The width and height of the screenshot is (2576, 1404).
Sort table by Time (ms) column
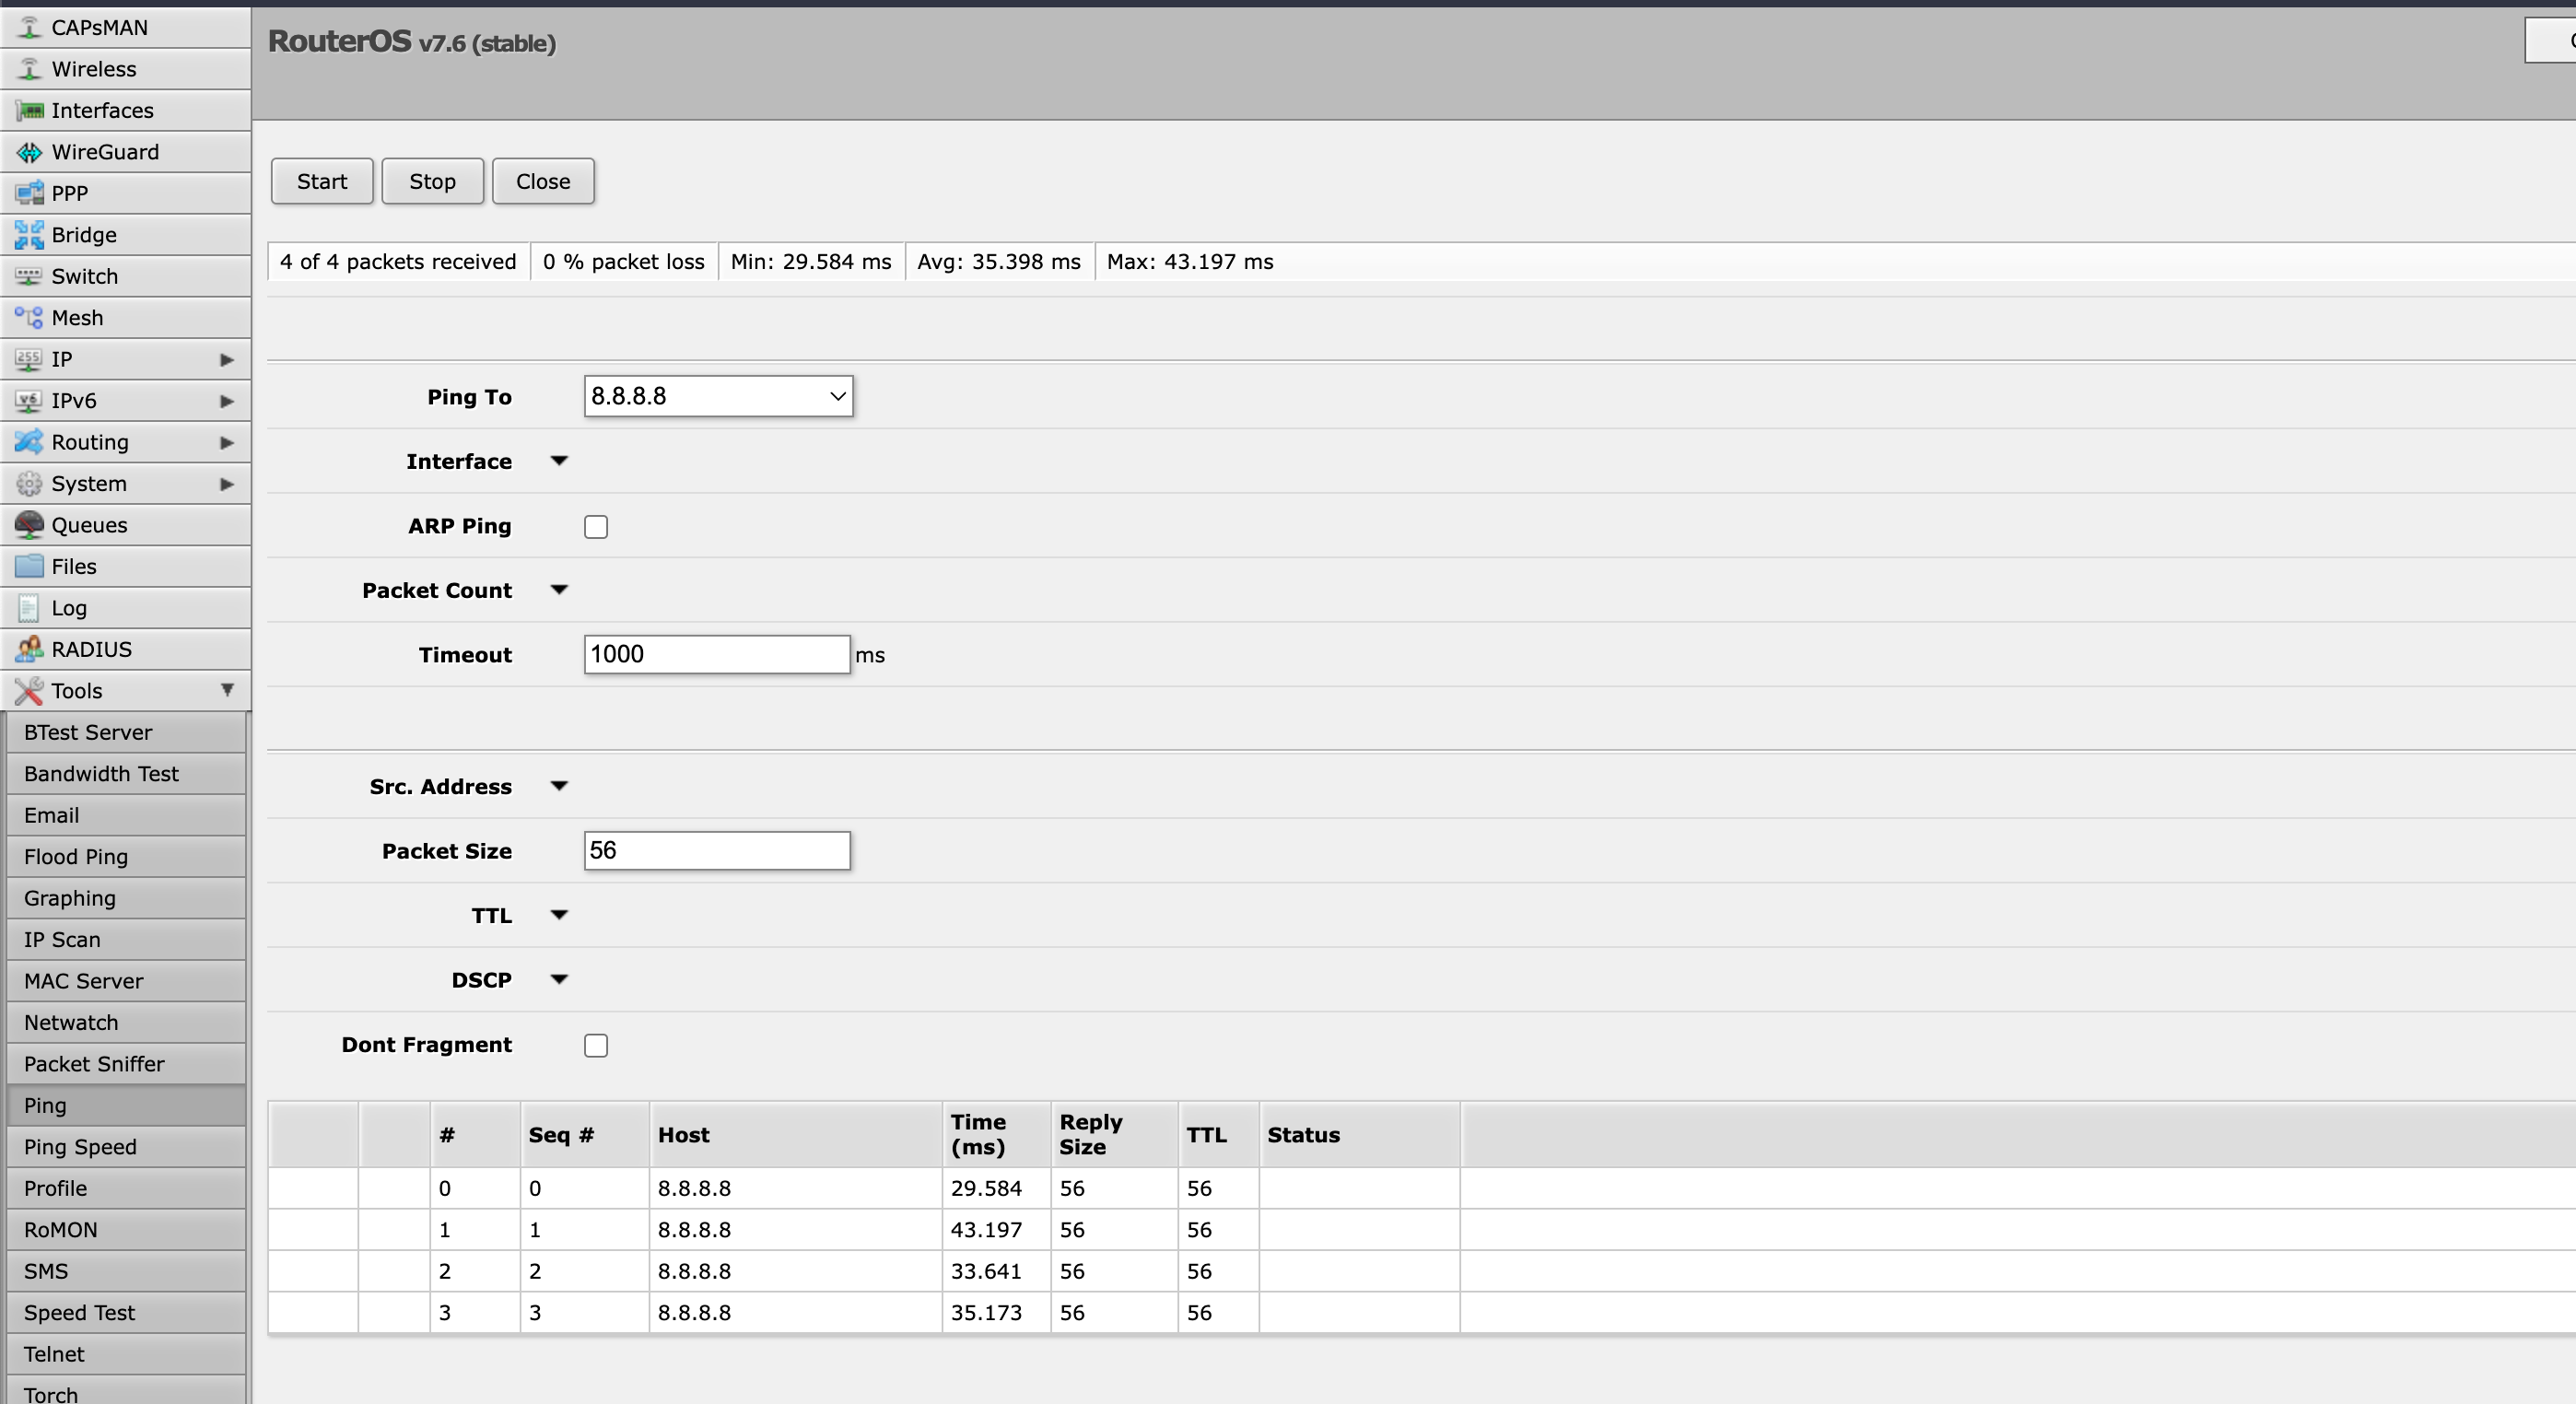pos(996,1135)
